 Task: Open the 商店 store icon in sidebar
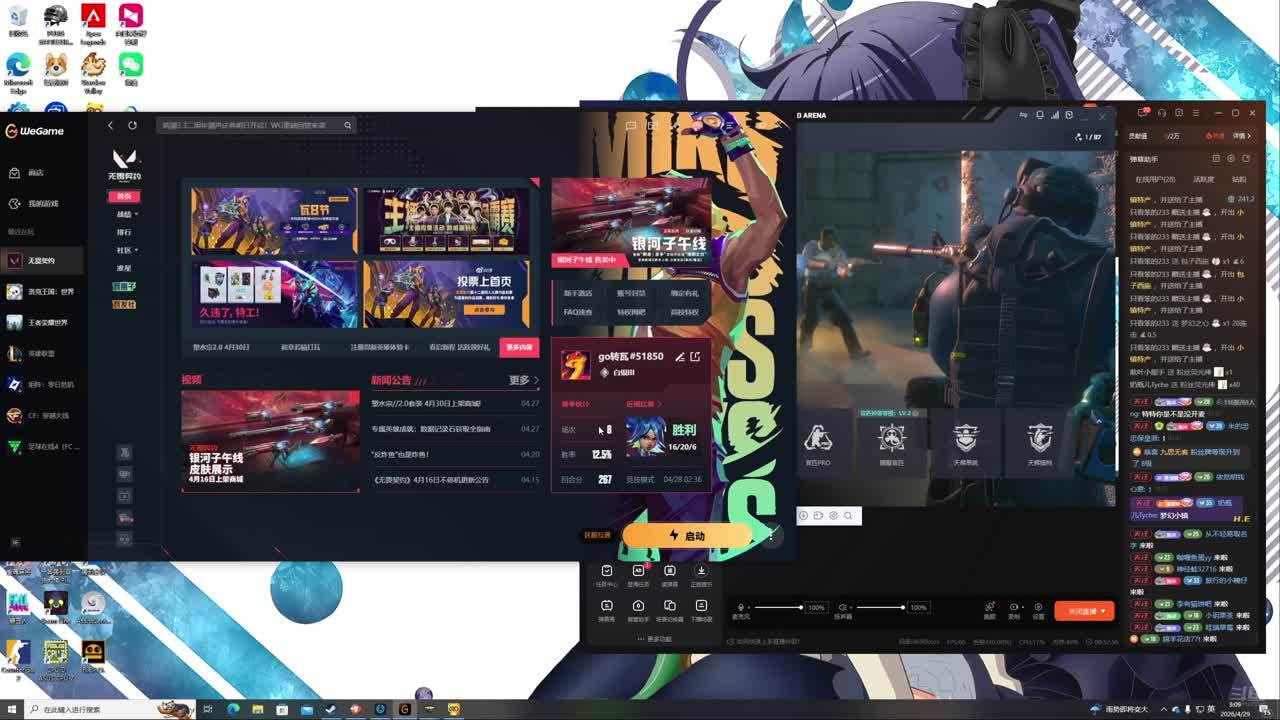15,172
